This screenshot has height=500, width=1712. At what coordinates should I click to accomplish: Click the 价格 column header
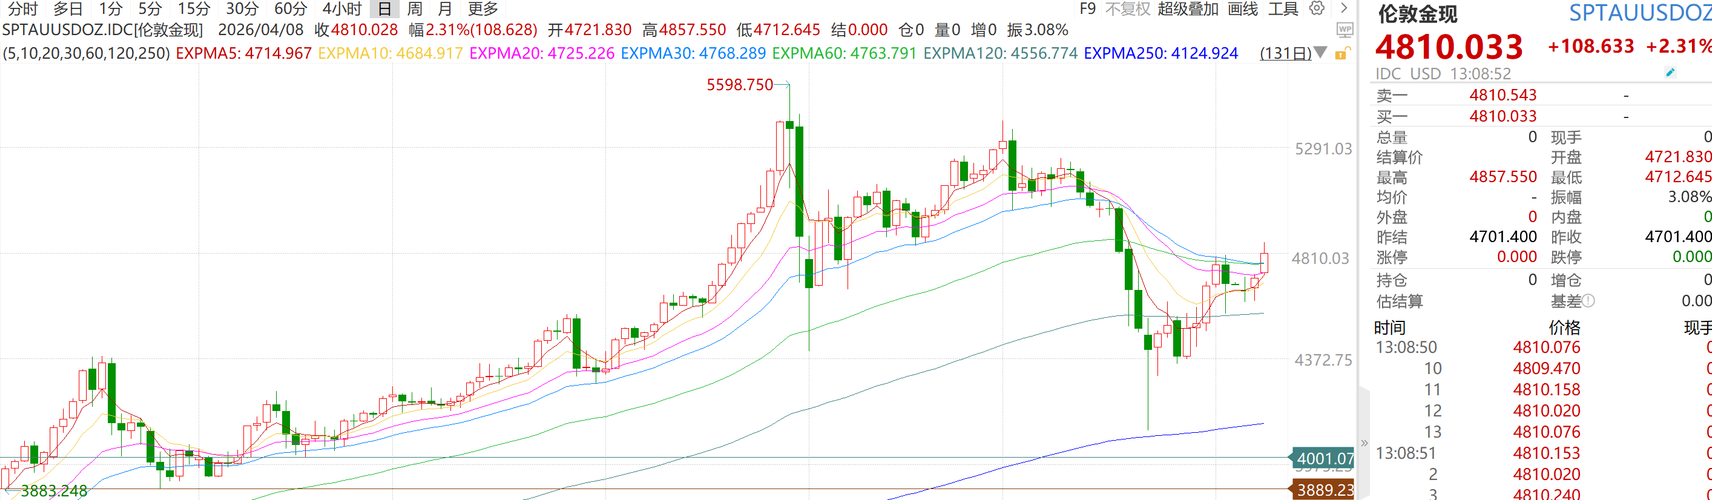1564,328
